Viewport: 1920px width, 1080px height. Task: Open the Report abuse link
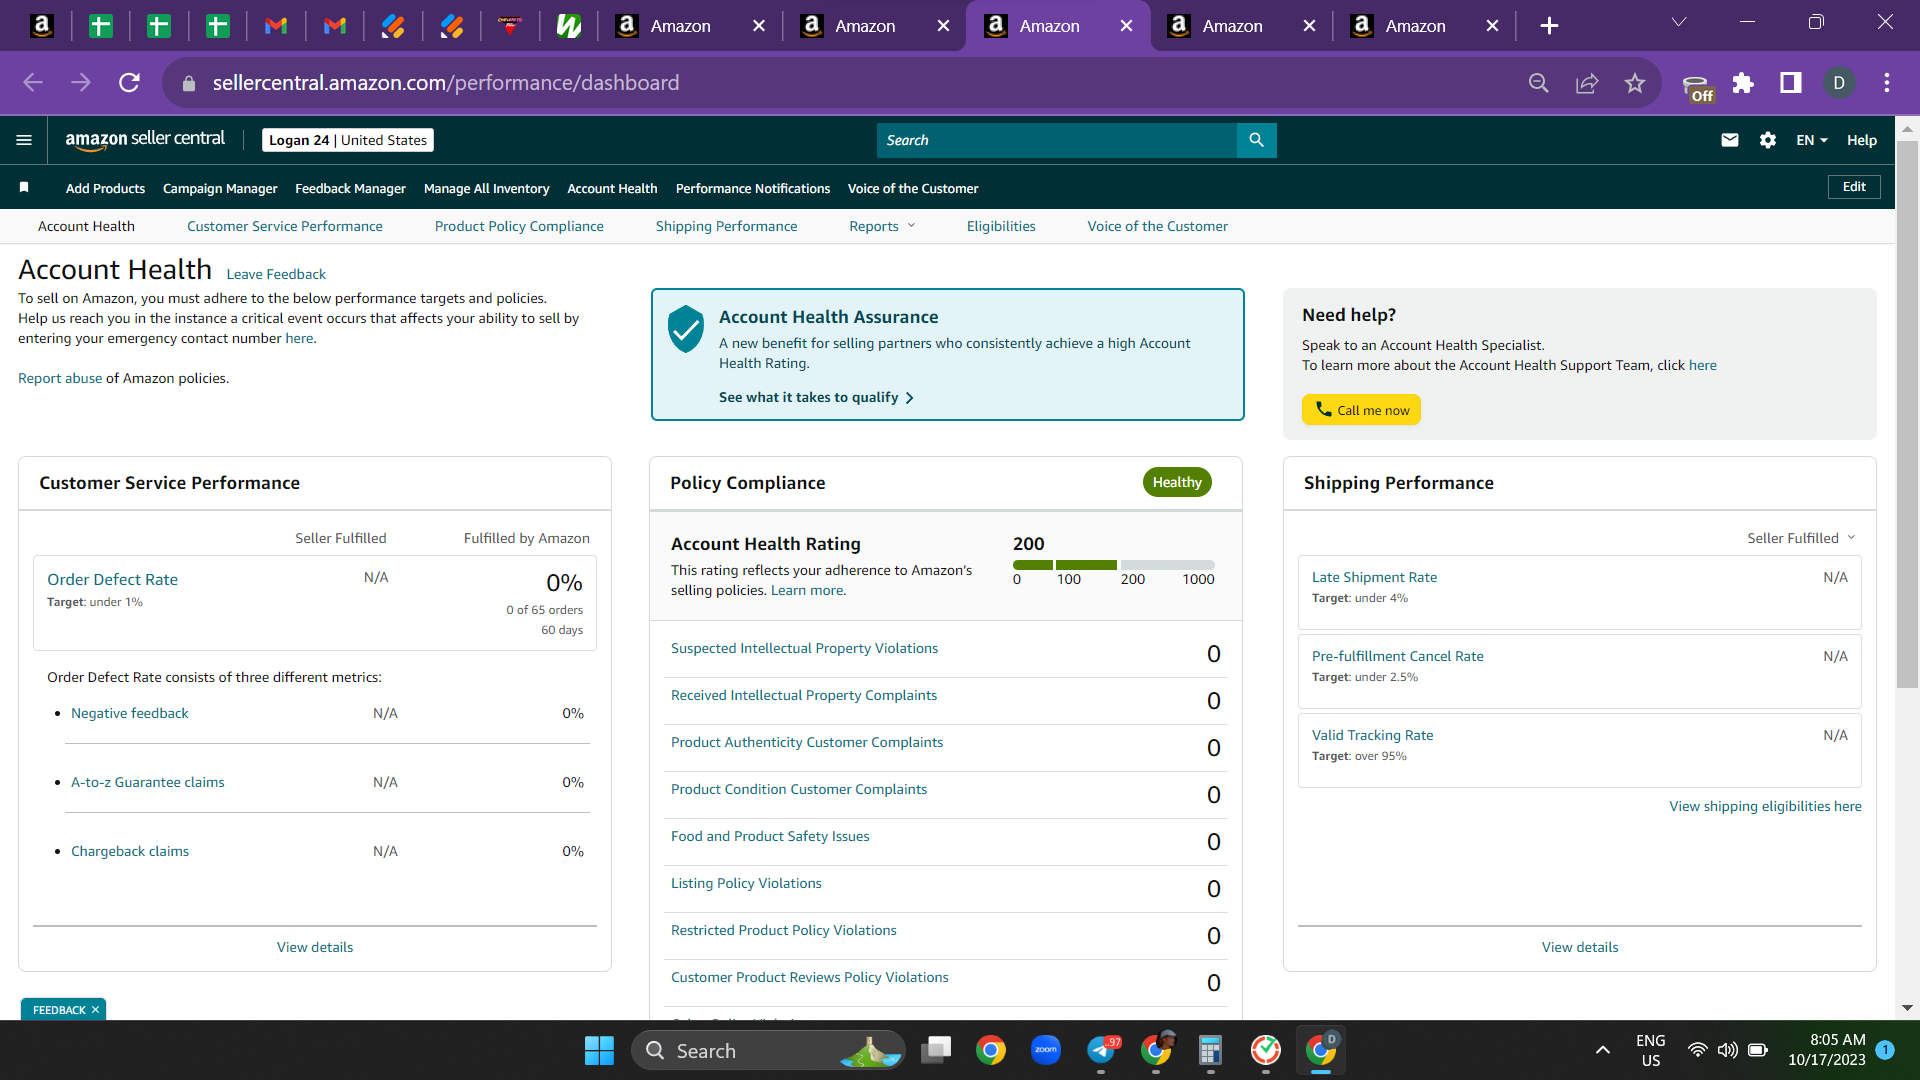pos(60,378)
